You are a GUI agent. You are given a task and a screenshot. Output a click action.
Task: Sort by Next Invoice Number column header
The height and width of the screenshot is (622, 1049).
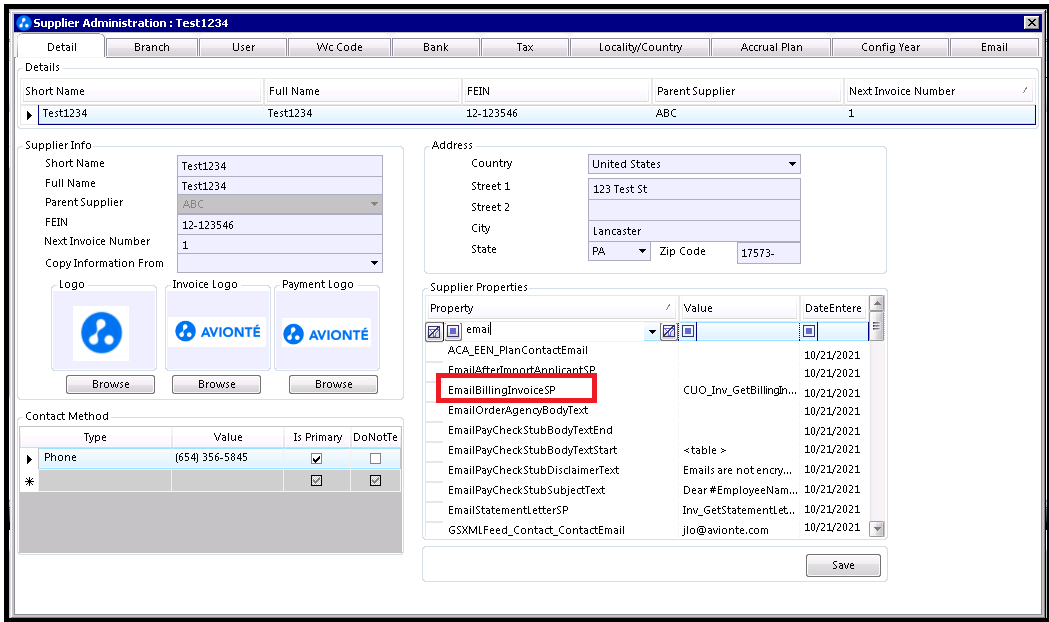click(x=939, y=91)
